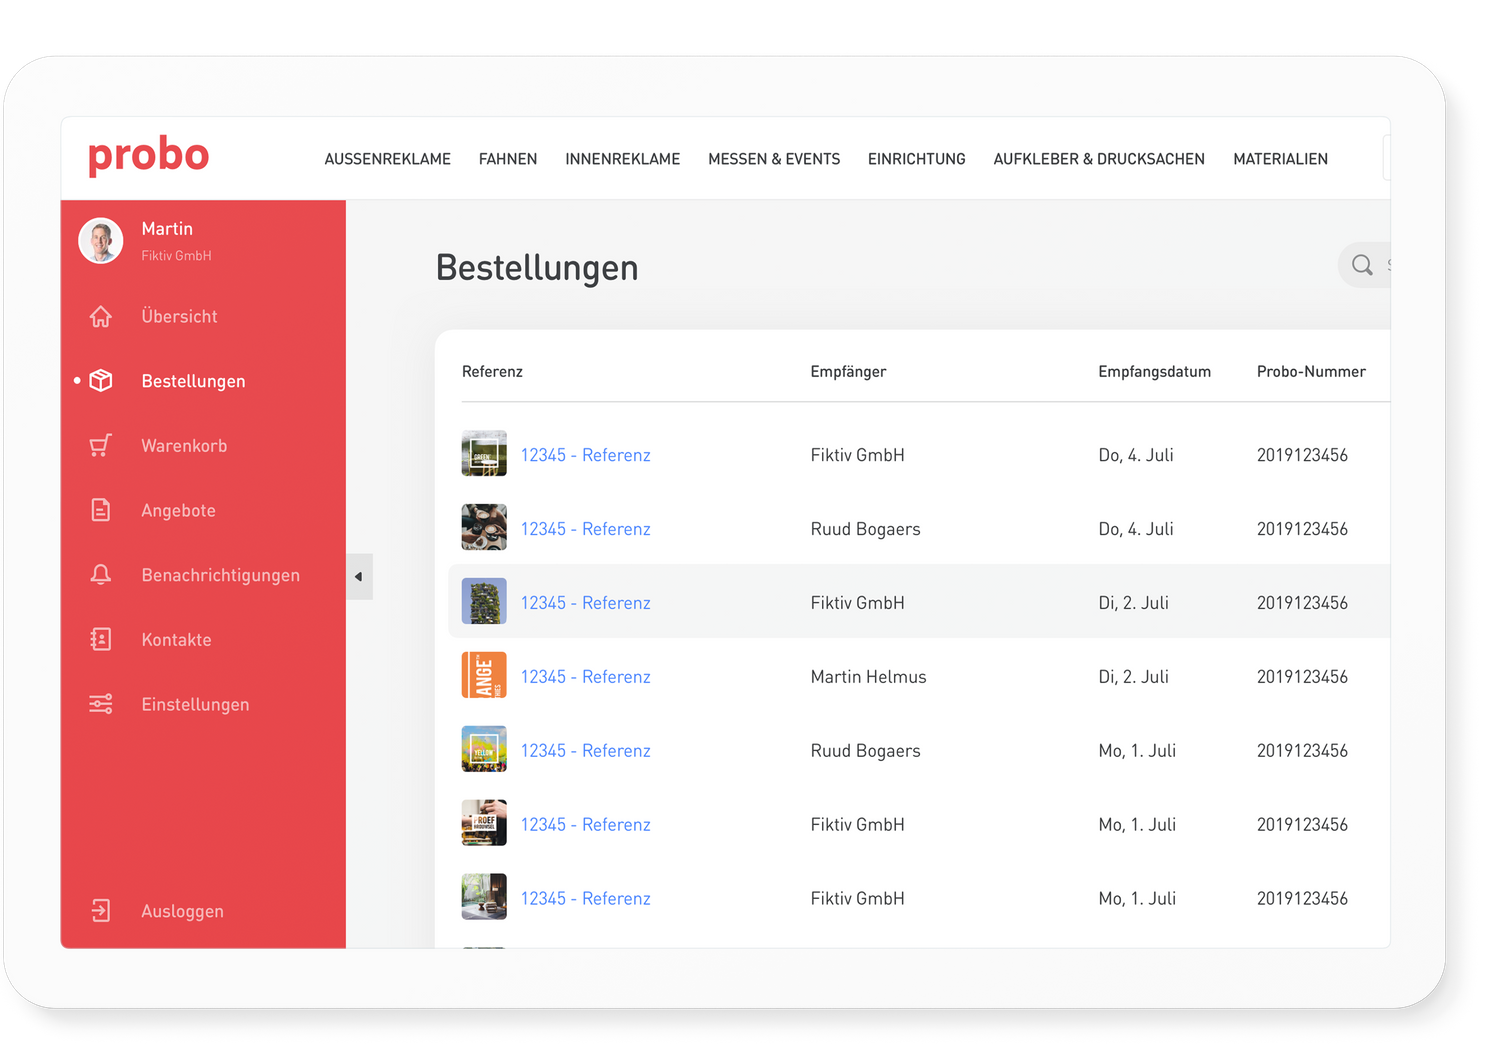
Task: Open the order link for Martin Helmus
Action: click(x=586, y=676)
